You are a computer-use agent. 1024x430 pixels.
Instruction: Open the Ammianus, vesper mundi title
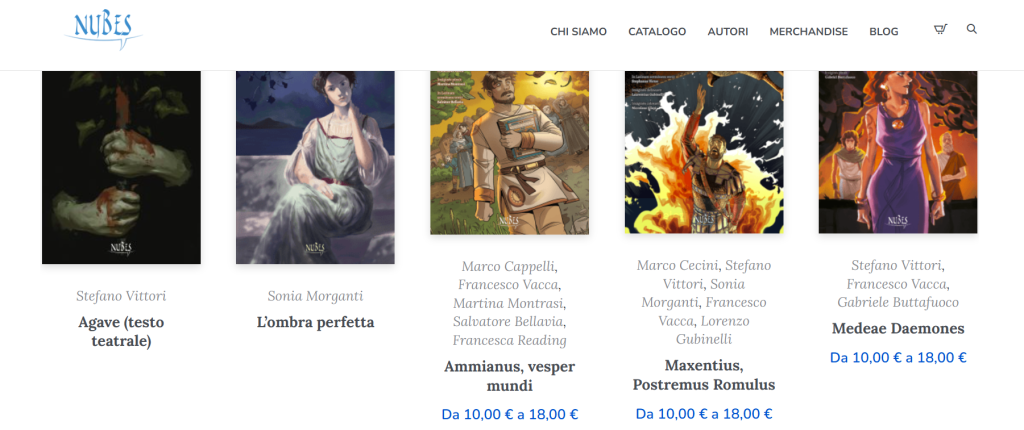pos(509,376)
